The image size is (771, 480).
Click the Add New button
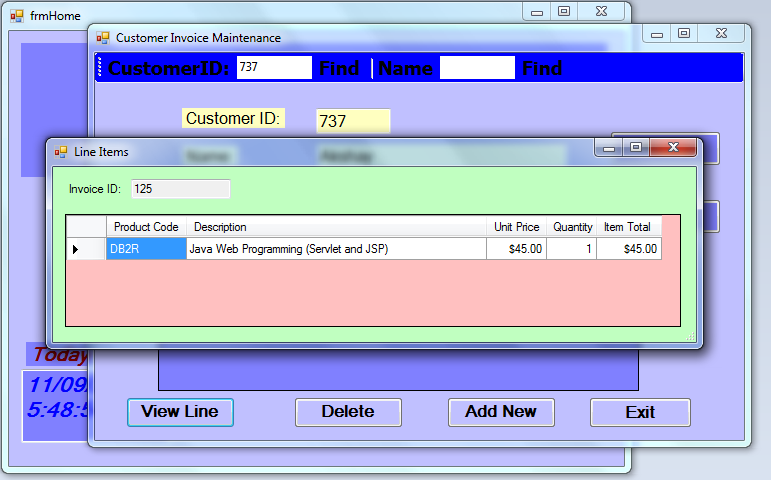(501, 412)
